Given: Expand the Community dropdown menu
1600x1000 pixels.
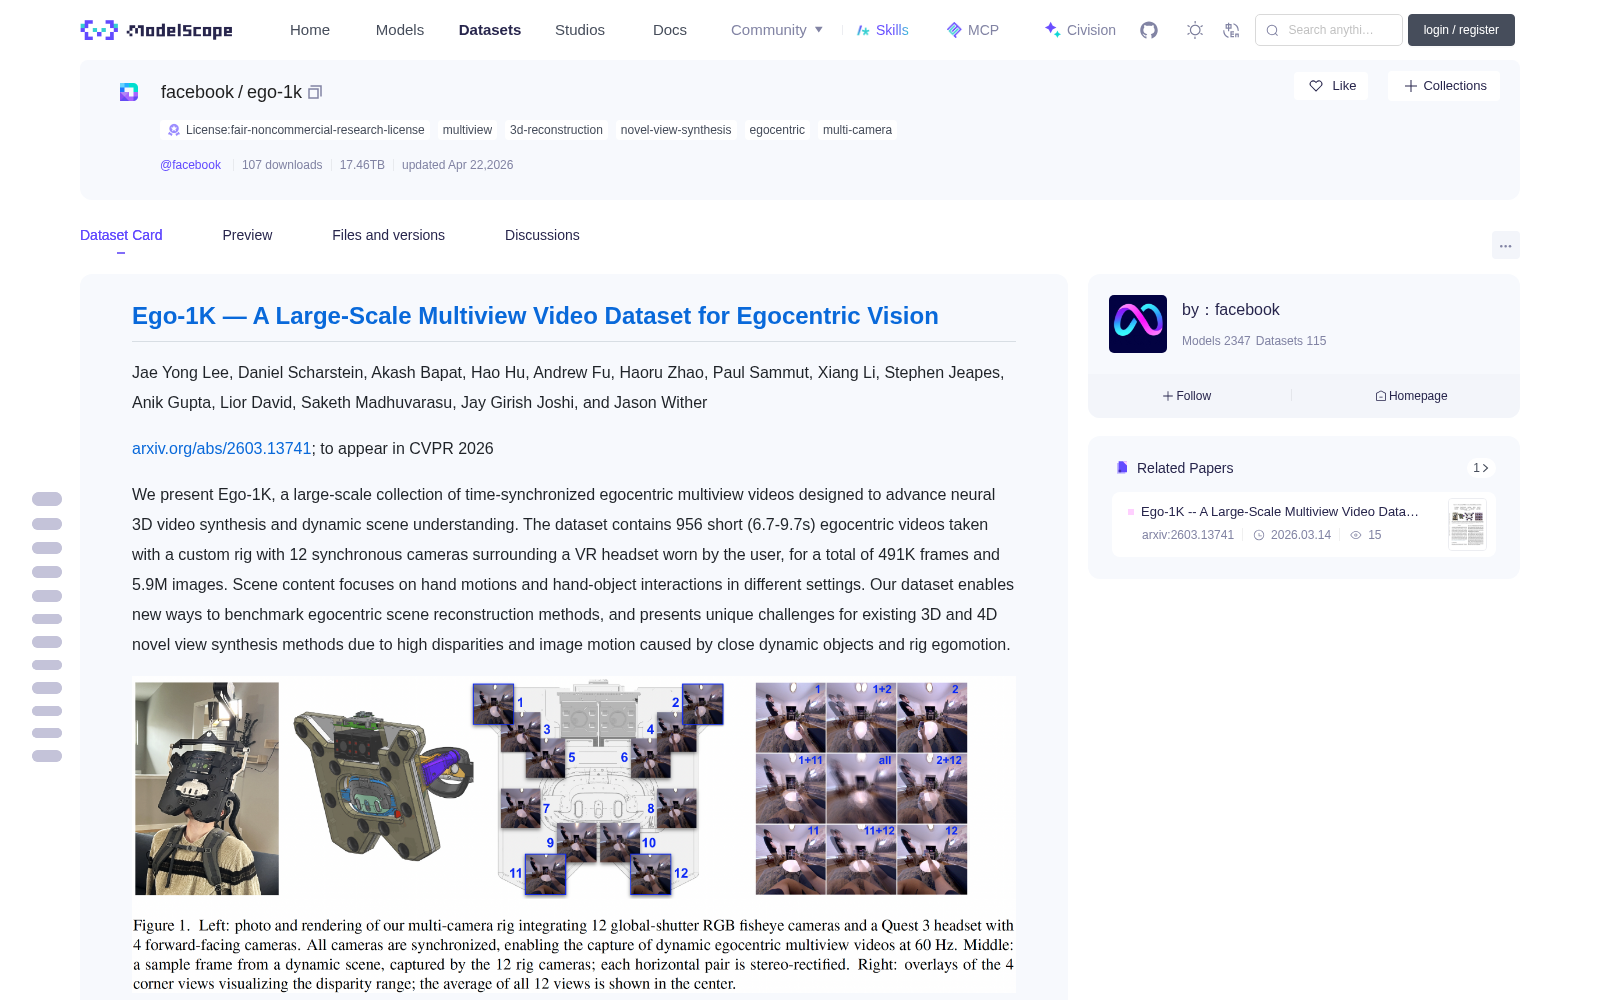Looking at the screenshot, I should 777,30.
